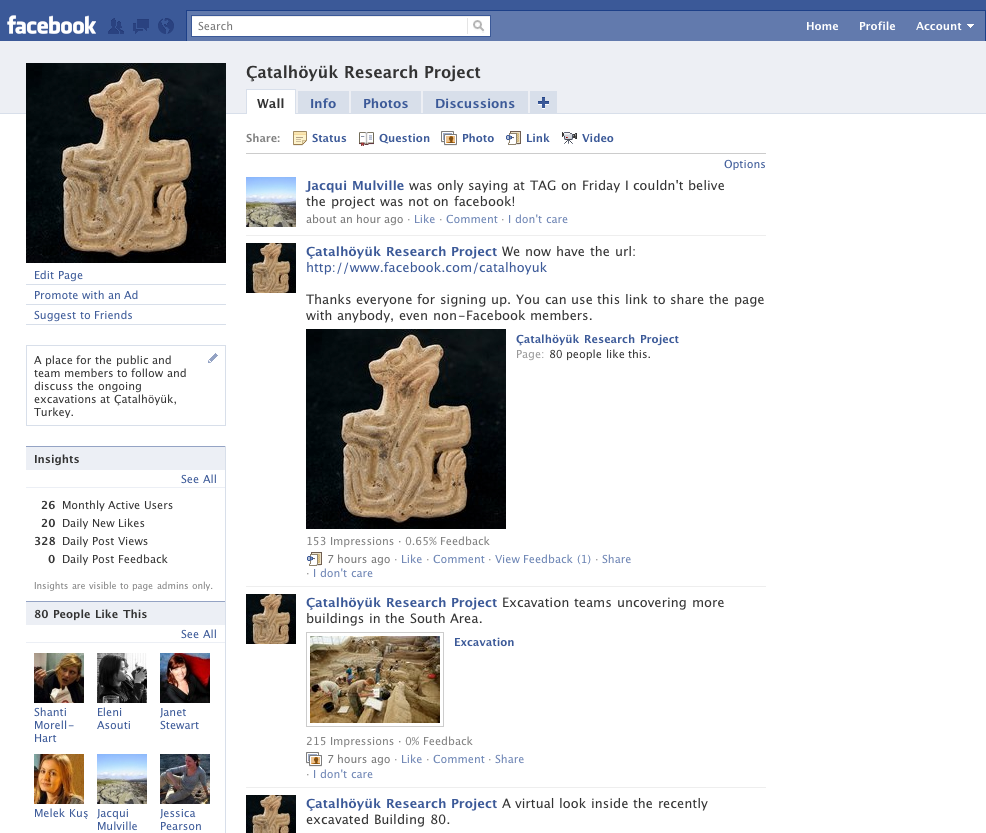The width and height of the screenshot is (986, 833).
Task: Click Eleni Asouti name link
Action: (x=114, y=719)
